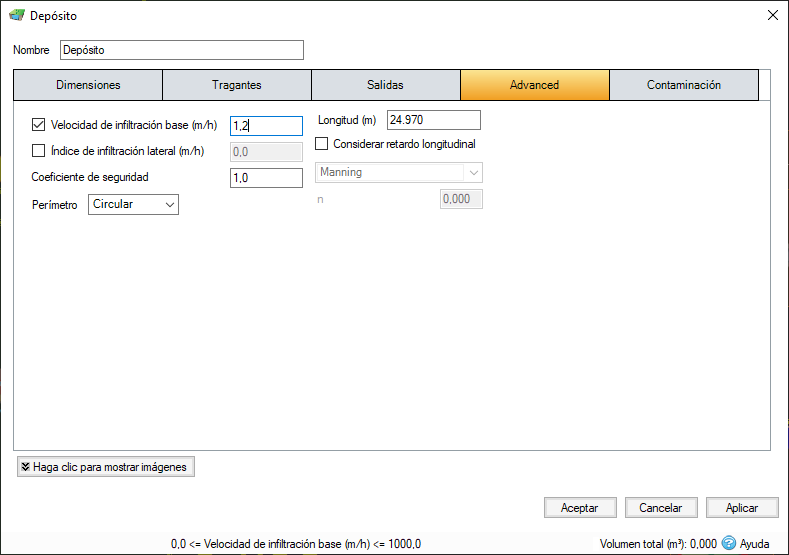Click the infiltration base velocity field 1,2

pos(266,126)
